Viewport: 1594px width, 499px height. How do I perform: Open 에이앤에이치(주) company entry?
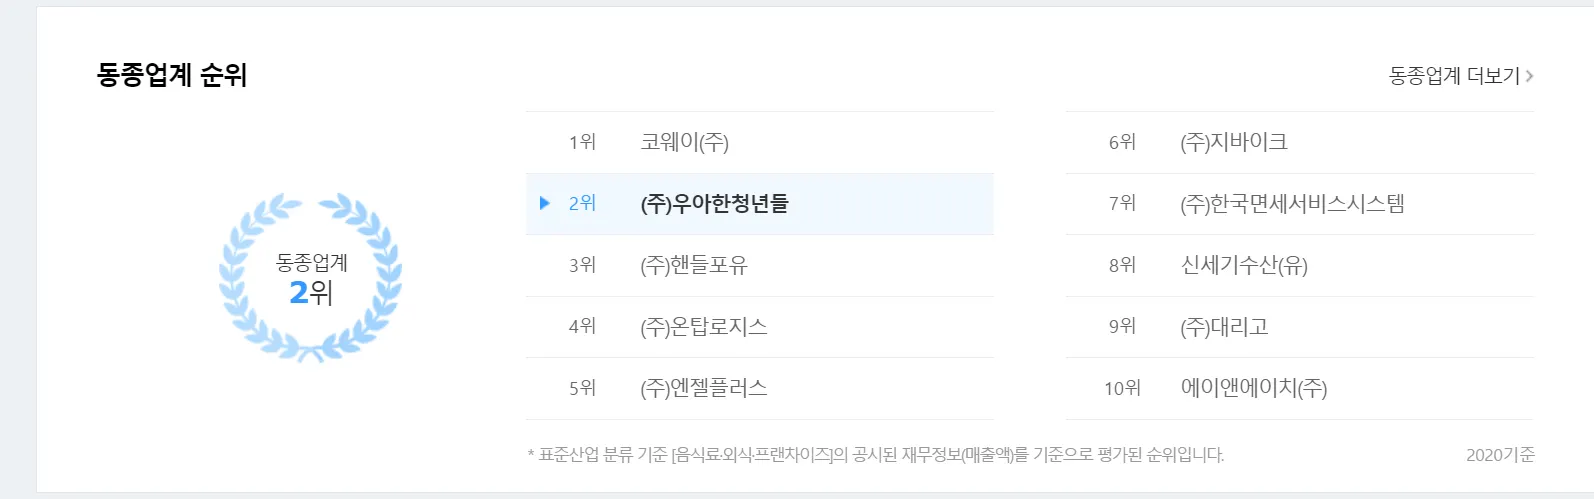(x=1254, y=388)
